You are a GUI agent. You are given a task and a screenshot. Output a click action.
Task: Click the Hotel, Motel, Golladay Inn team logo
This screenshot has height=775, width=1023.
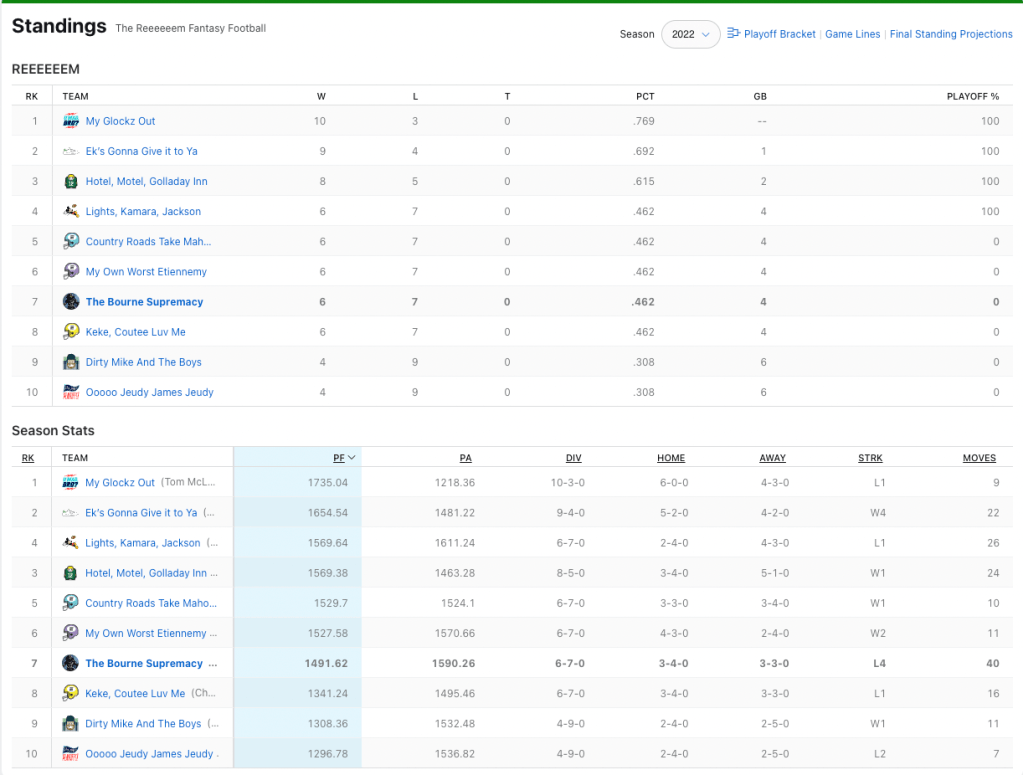click(71, 182)
